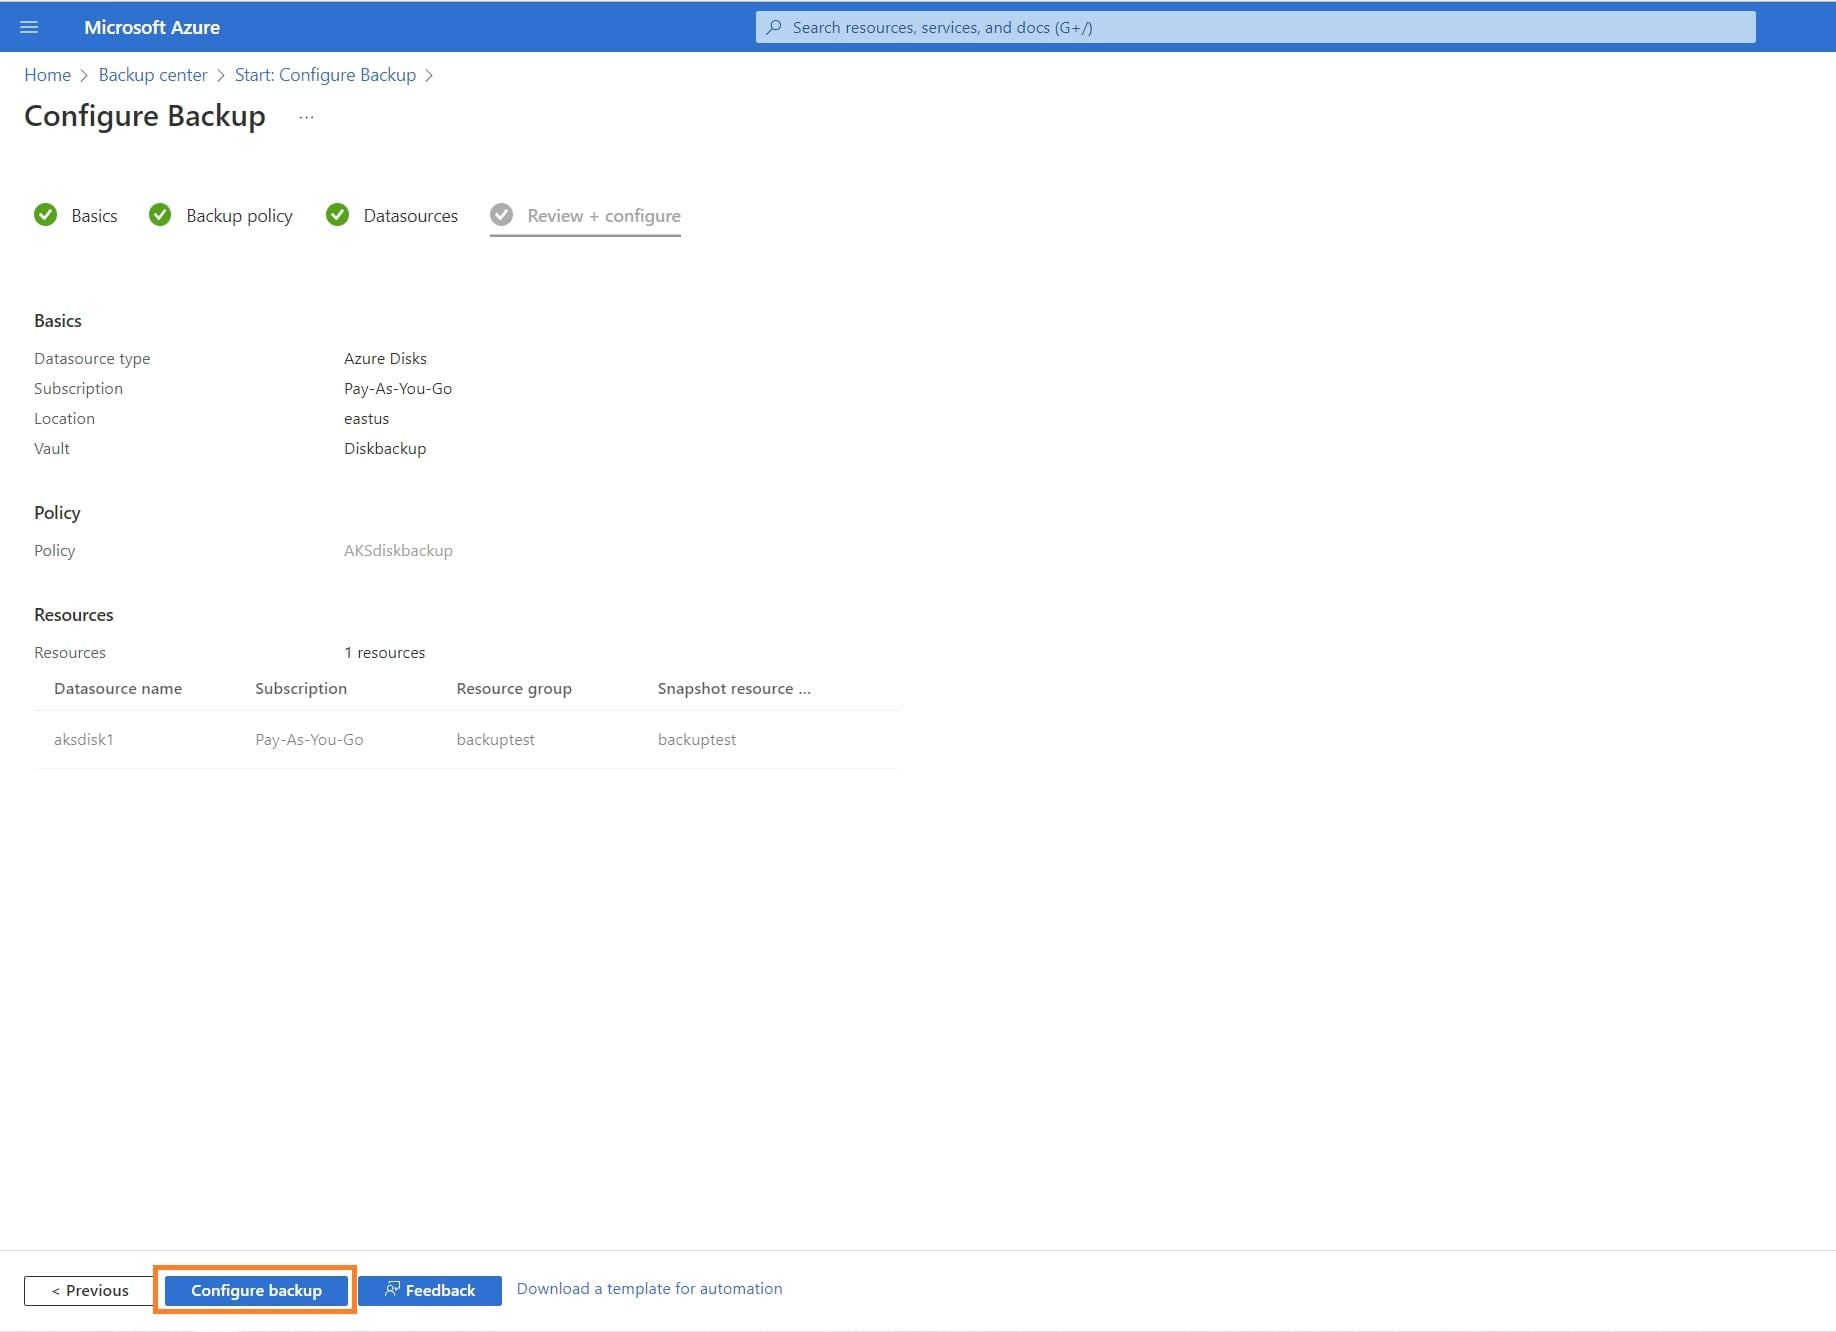The image size is (1836, 1332).
Task: Click the Backup policy green checkmark icon
Action: tap(160, 215)
